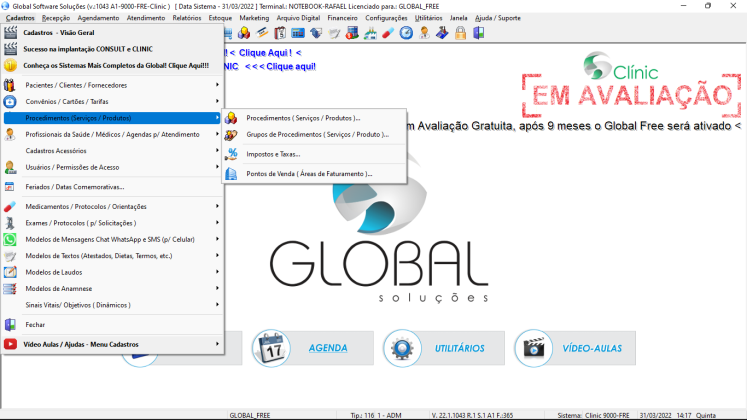Click the UTILITÁRIOS link label
747x420 pixels.
[459, 348]
